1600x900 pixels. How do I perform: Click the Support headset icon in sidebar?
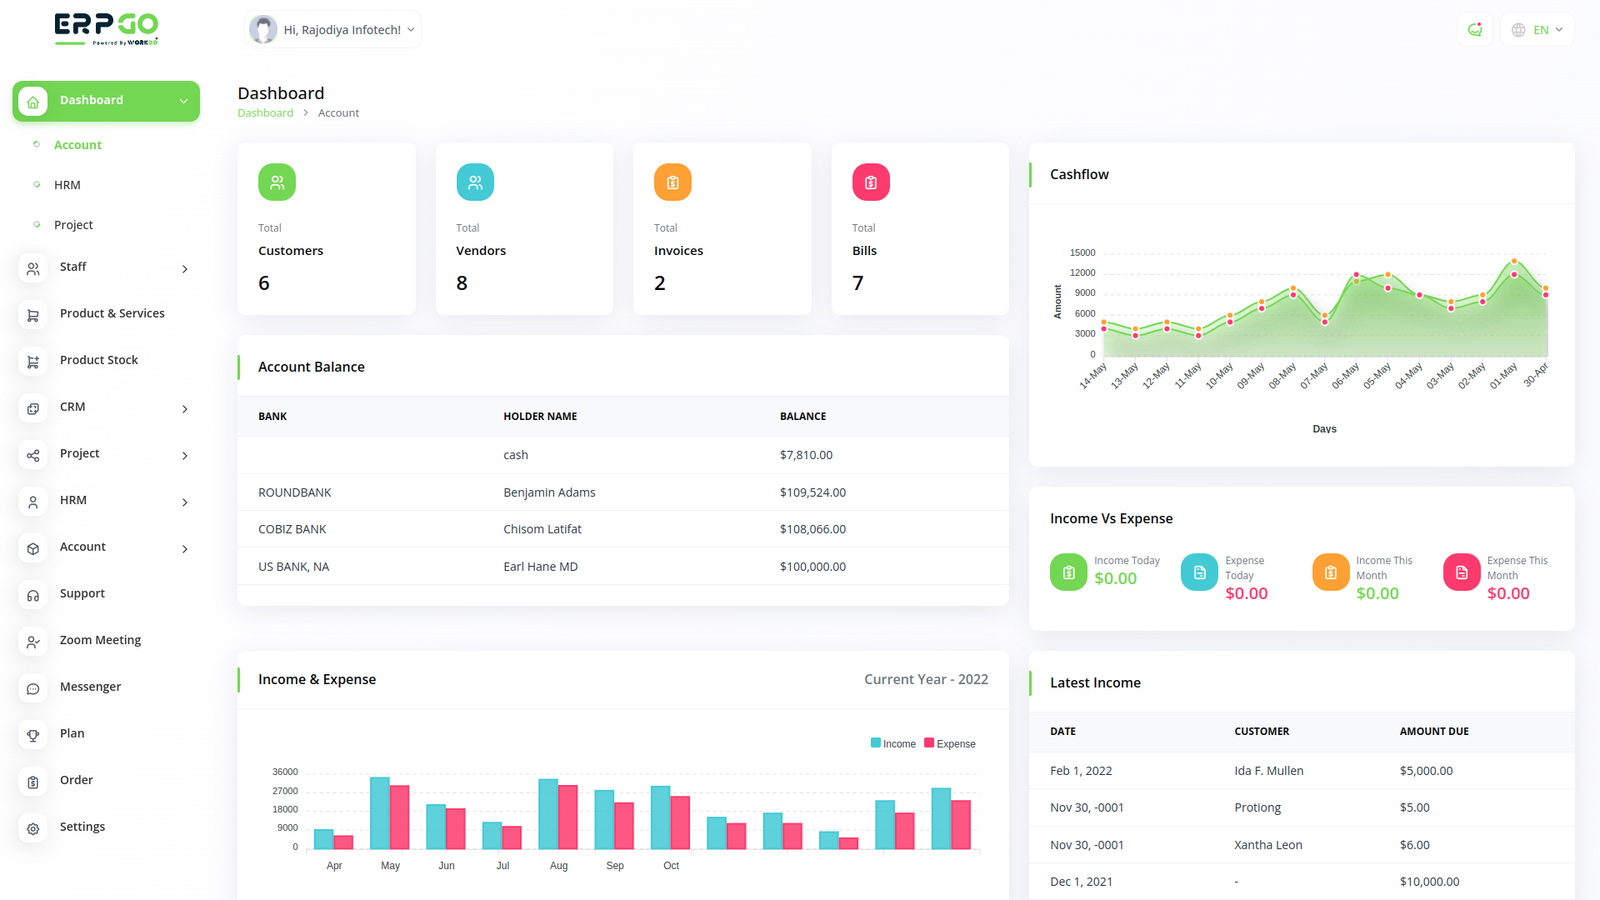pyautogui.click(x=33, y=595)
